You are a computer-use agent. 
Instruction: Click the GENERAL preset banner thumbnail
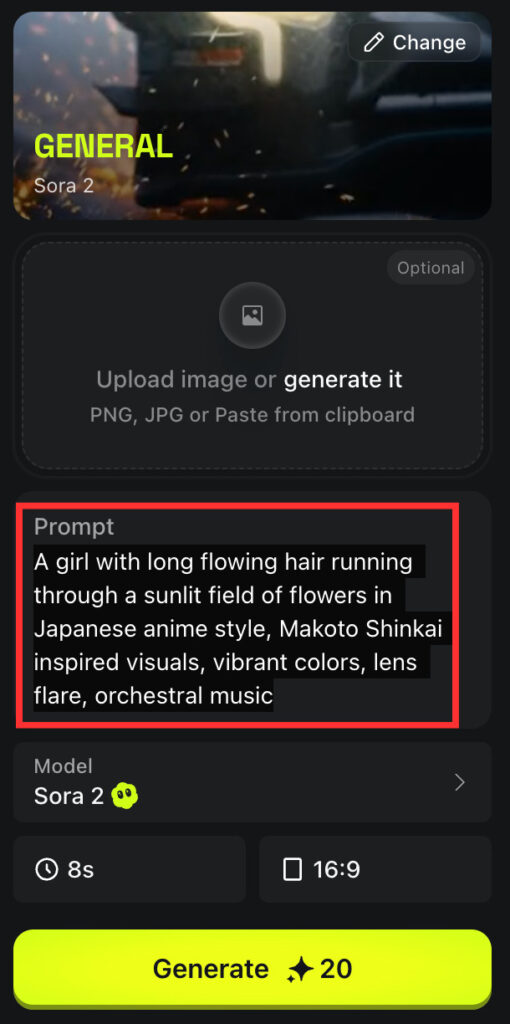point(252,116)
